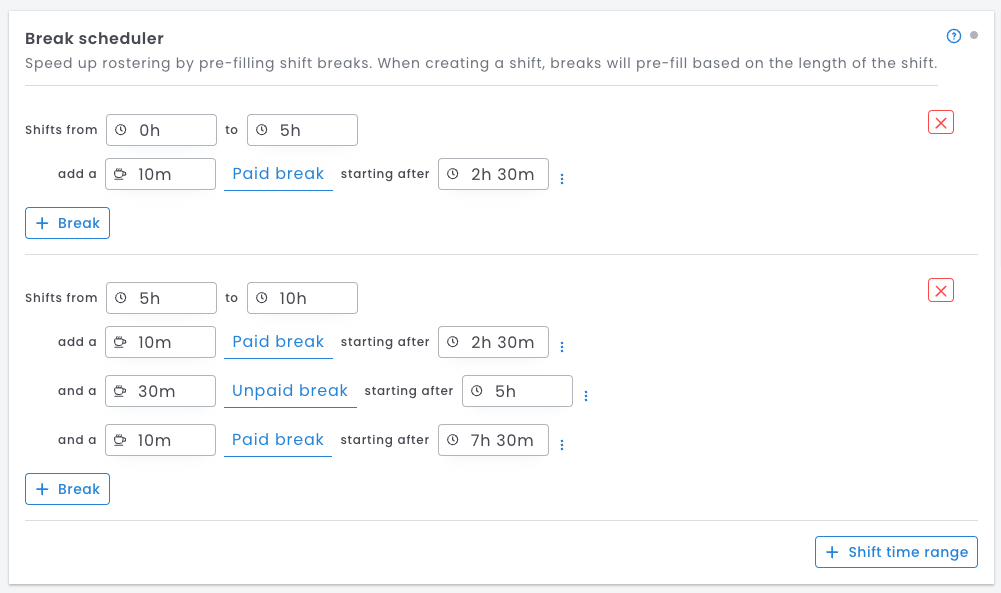
Task: Add a new Shift time range
Action: (896, 552)
